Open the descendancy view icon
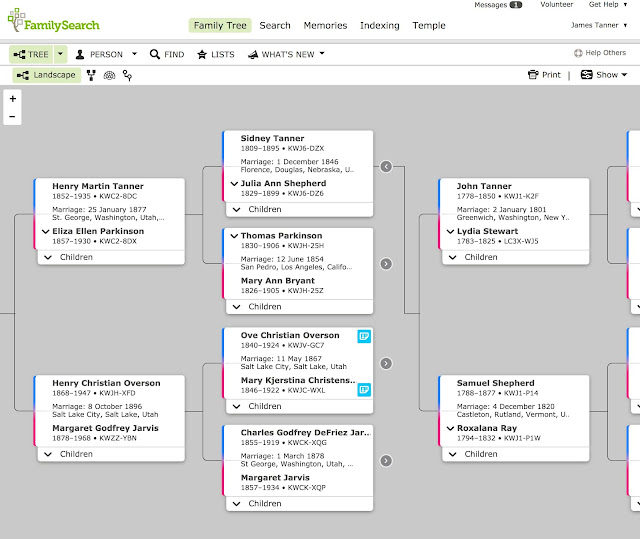Image resolution: width=640 pixels, height=539 pixels. pos(127,75)
